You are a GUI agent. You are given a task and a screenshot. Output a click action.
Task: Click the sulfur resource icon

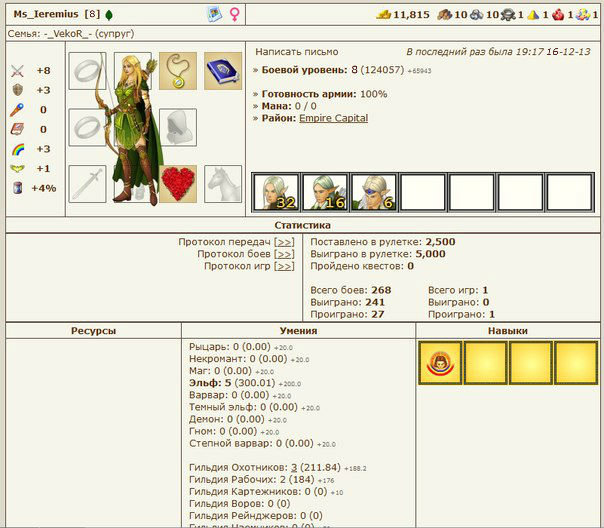[533, 15]
